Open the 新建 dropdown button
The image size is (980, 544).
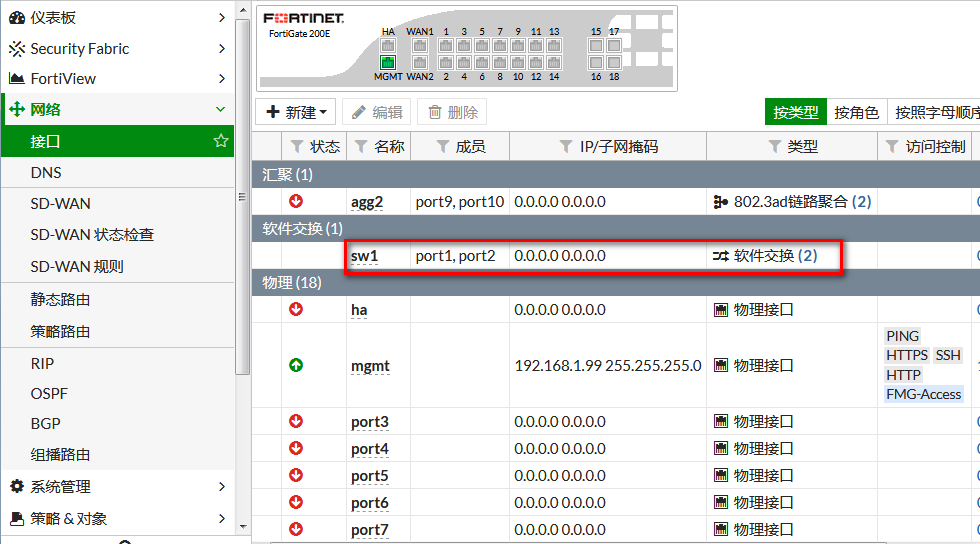tap(296, 113)
